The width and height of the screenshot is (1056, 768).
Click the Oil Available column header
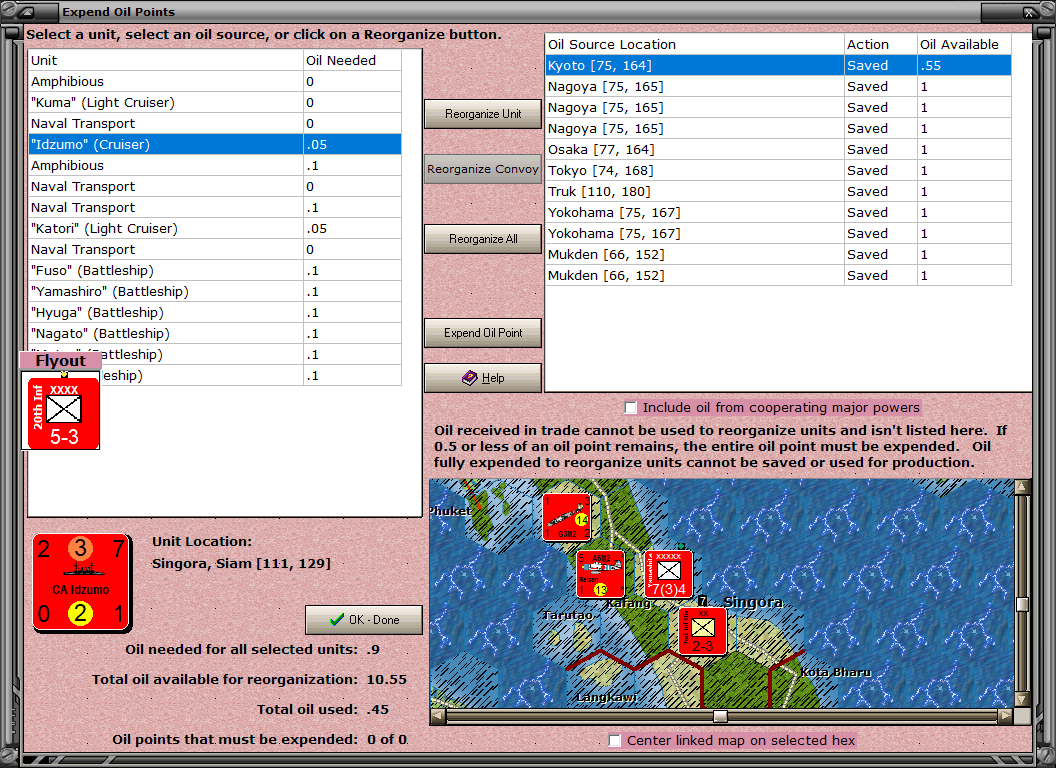964,44
